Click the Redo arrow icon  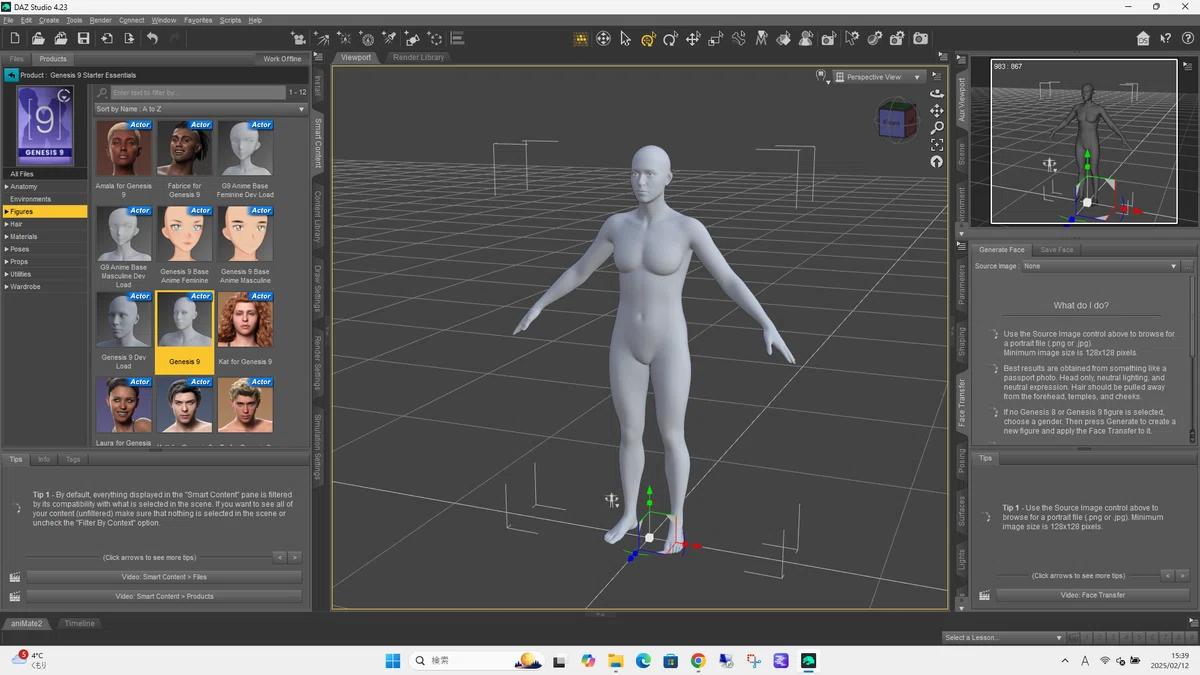click(x=175, y=38)
